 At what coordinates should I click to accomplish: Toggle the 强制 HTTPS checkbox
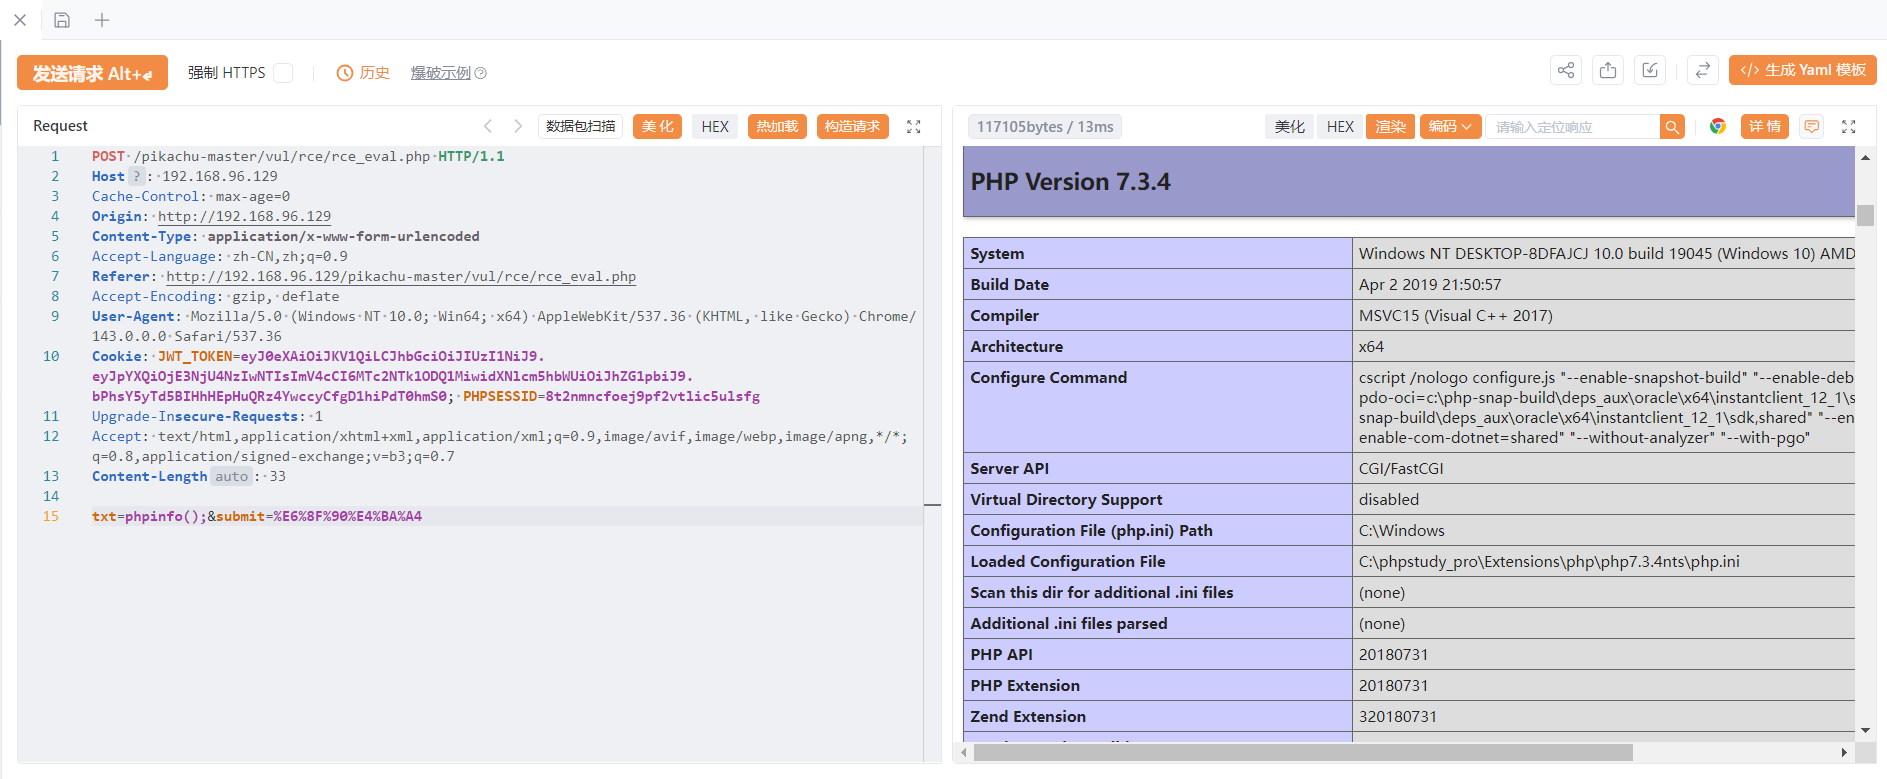[x=283, y=73]
